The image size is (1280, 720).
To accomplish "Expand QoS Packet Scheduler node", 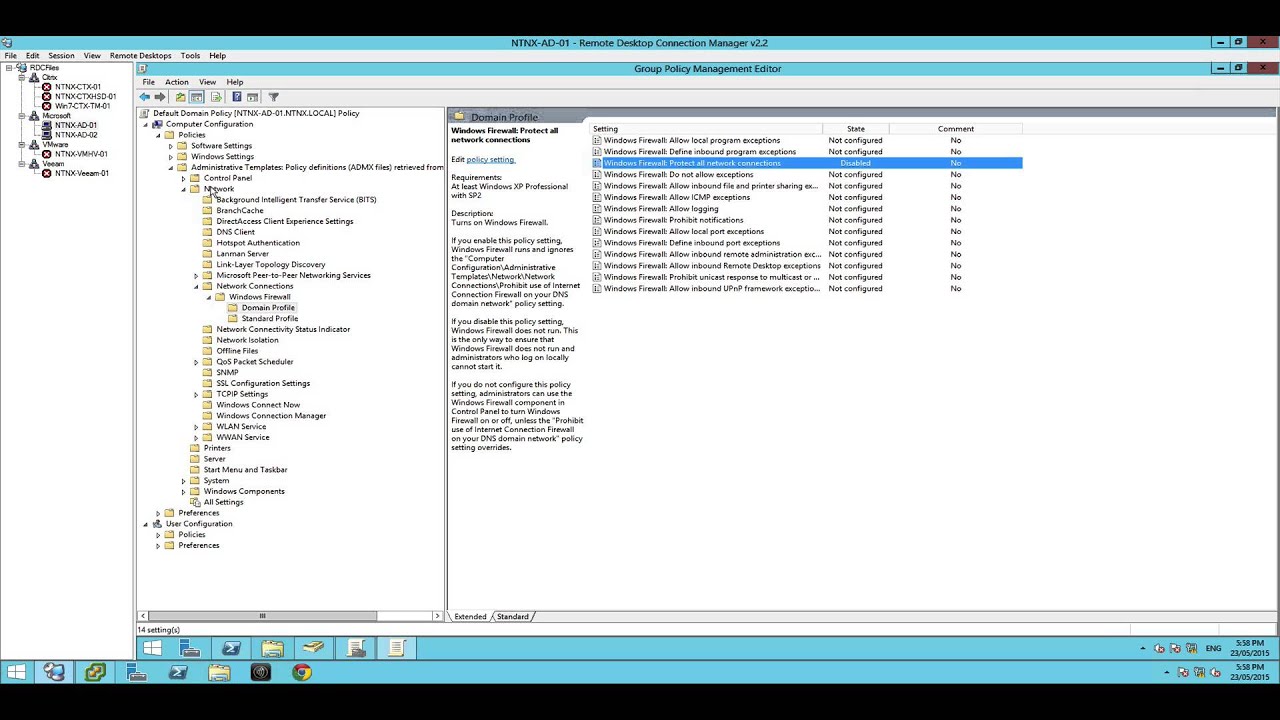I will pyautogui.click(x=196, y=362).
